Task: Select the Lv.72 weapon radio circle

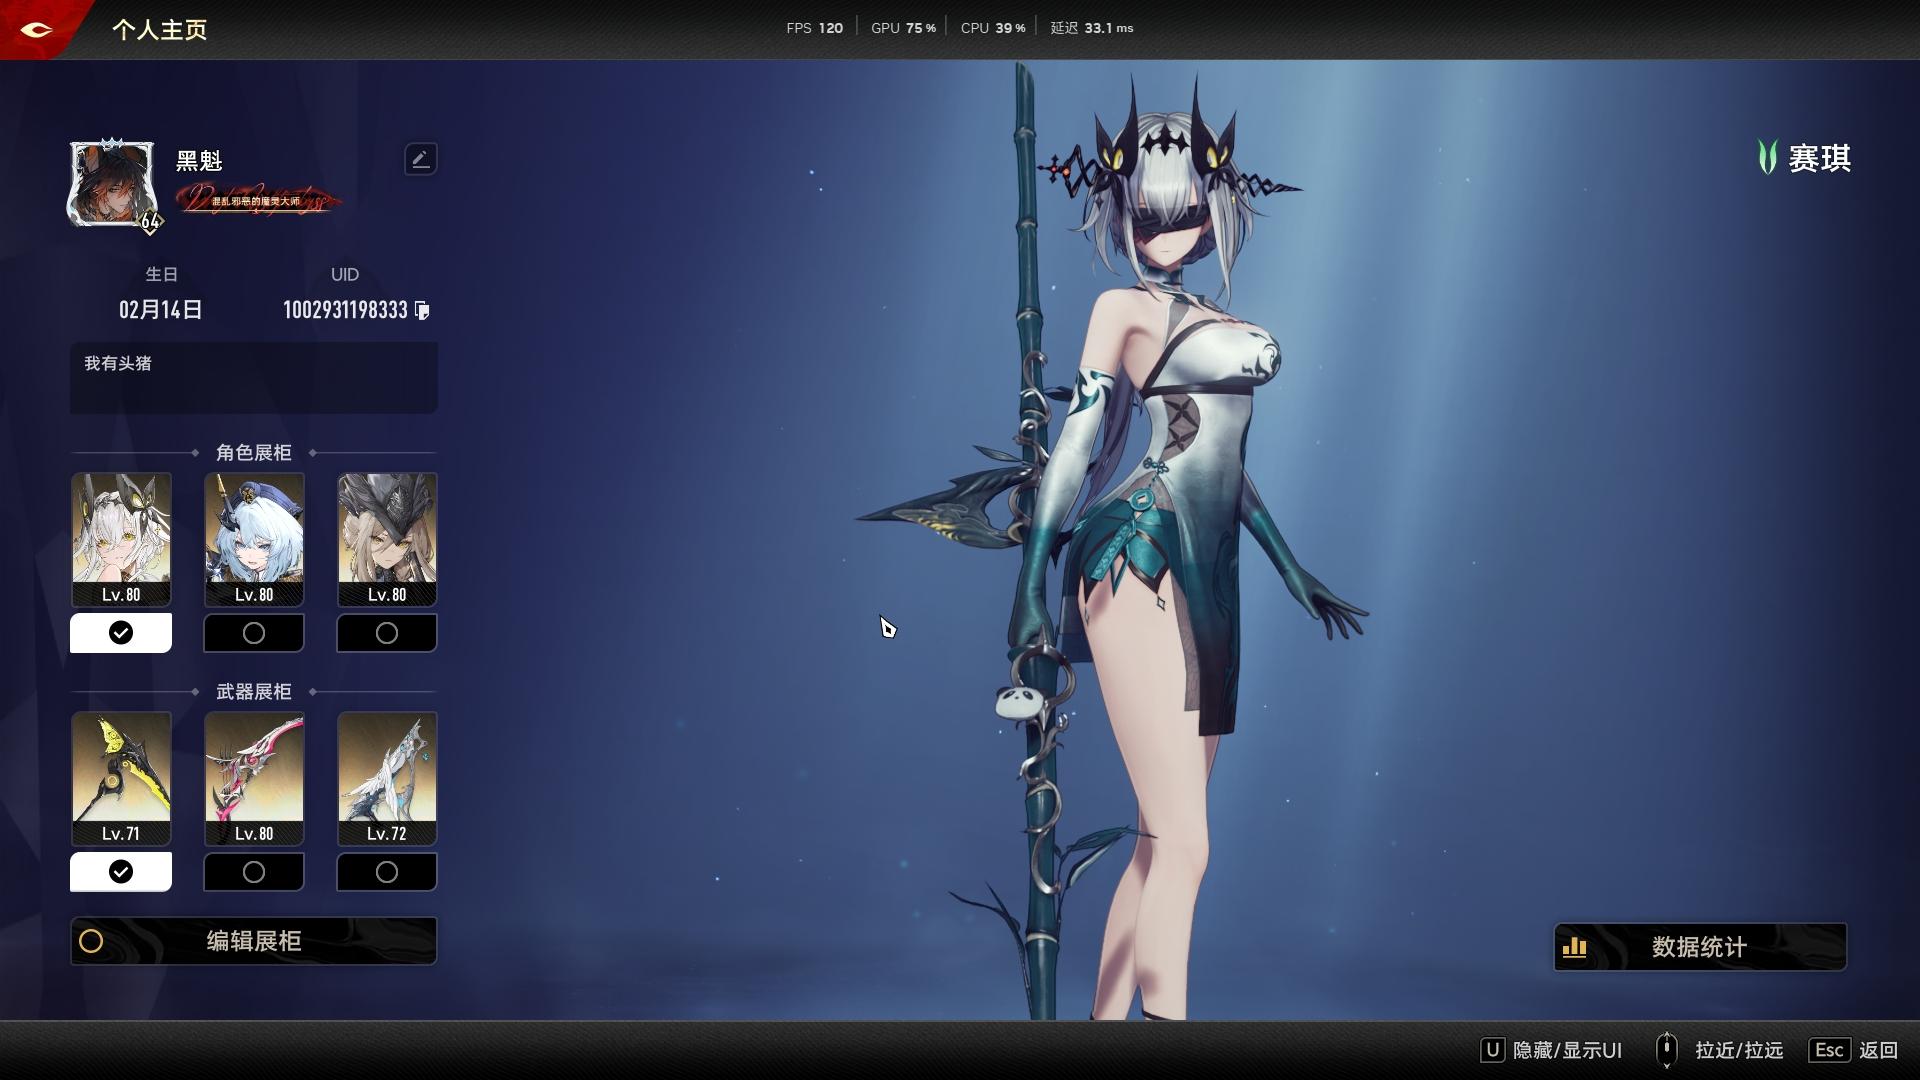Action: pyautogui.click(x=387, y=872)
